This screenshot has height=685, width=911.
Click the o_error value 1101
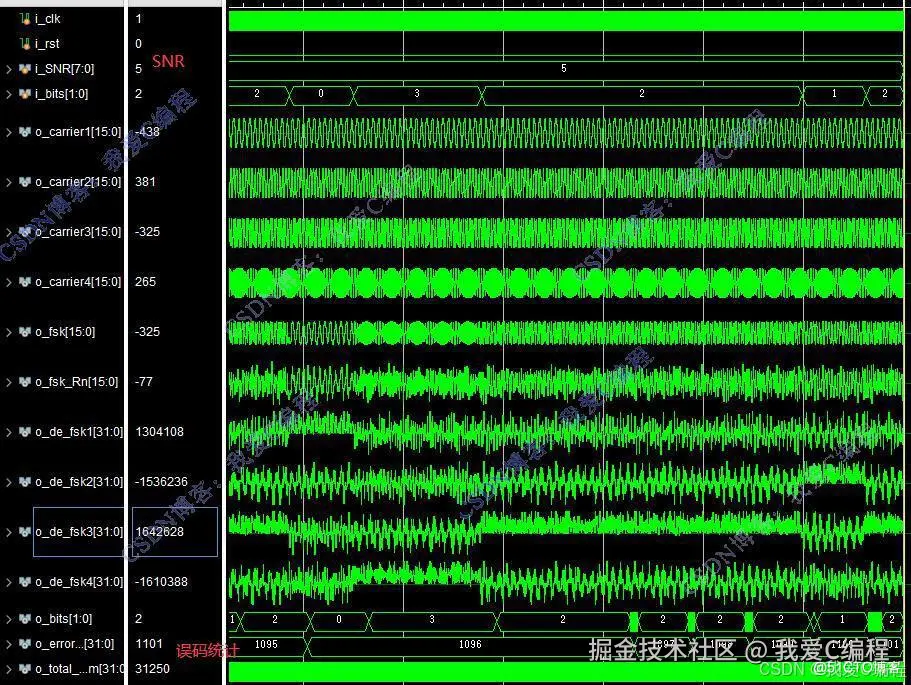tap(149, 644)
